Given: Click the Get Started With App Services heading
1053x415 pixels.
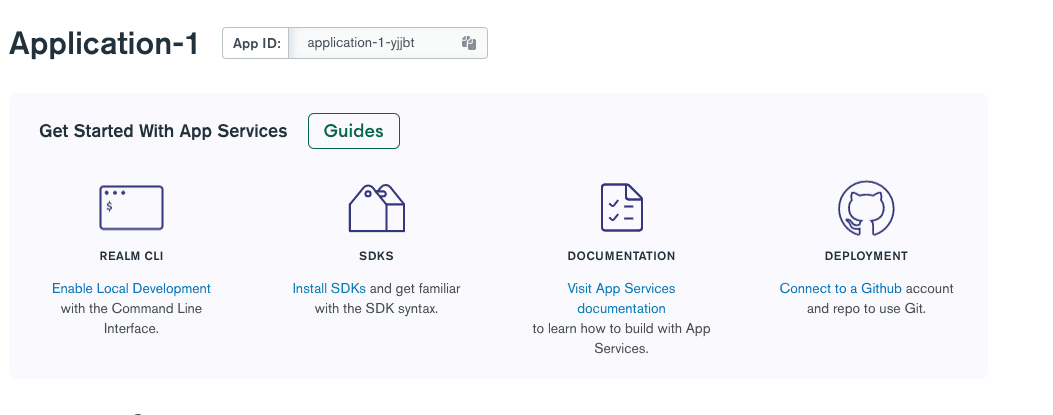Looking at the screenshot, I should pos(163,131).
